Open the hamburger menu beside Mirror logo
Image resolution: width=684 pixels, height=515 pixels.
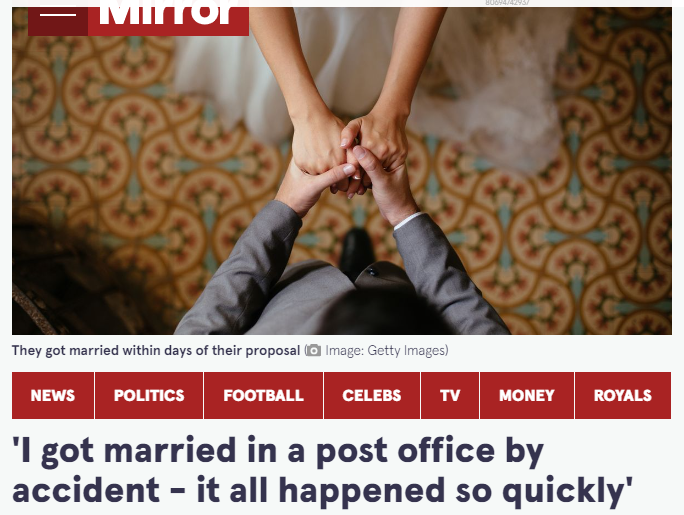pyautogui.click(x=58, y=17)
